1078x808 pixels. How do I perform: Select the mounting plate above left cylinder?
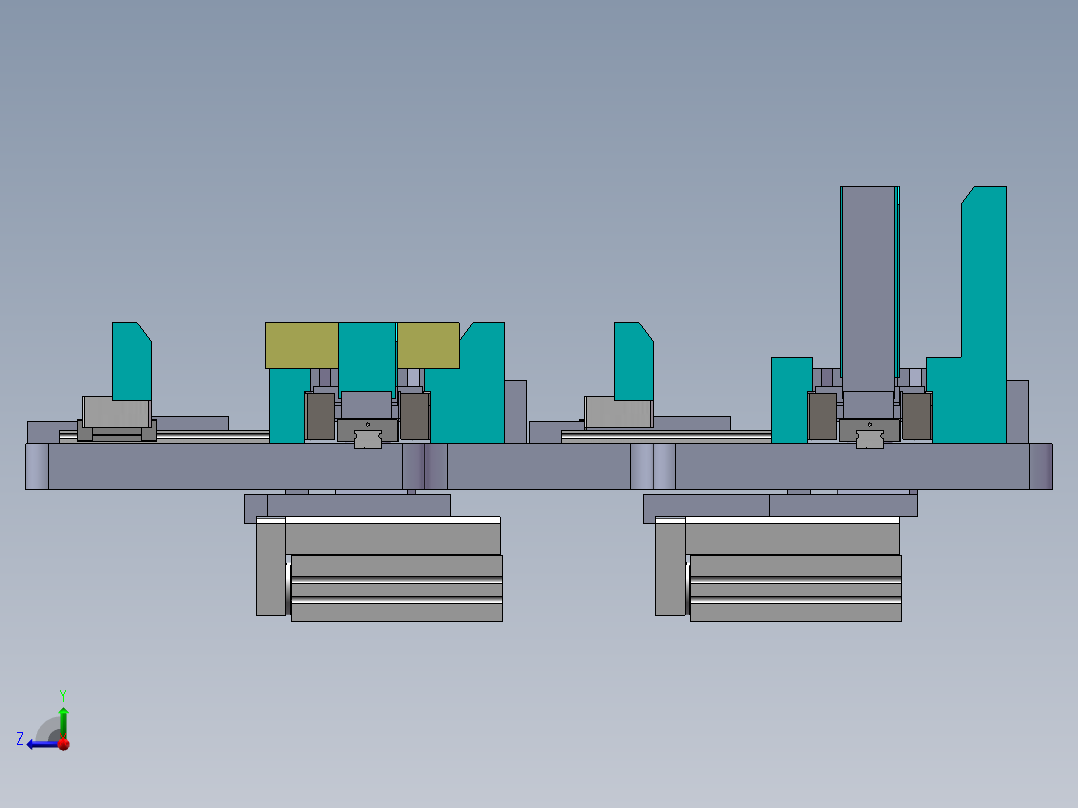tap(347, 509)
